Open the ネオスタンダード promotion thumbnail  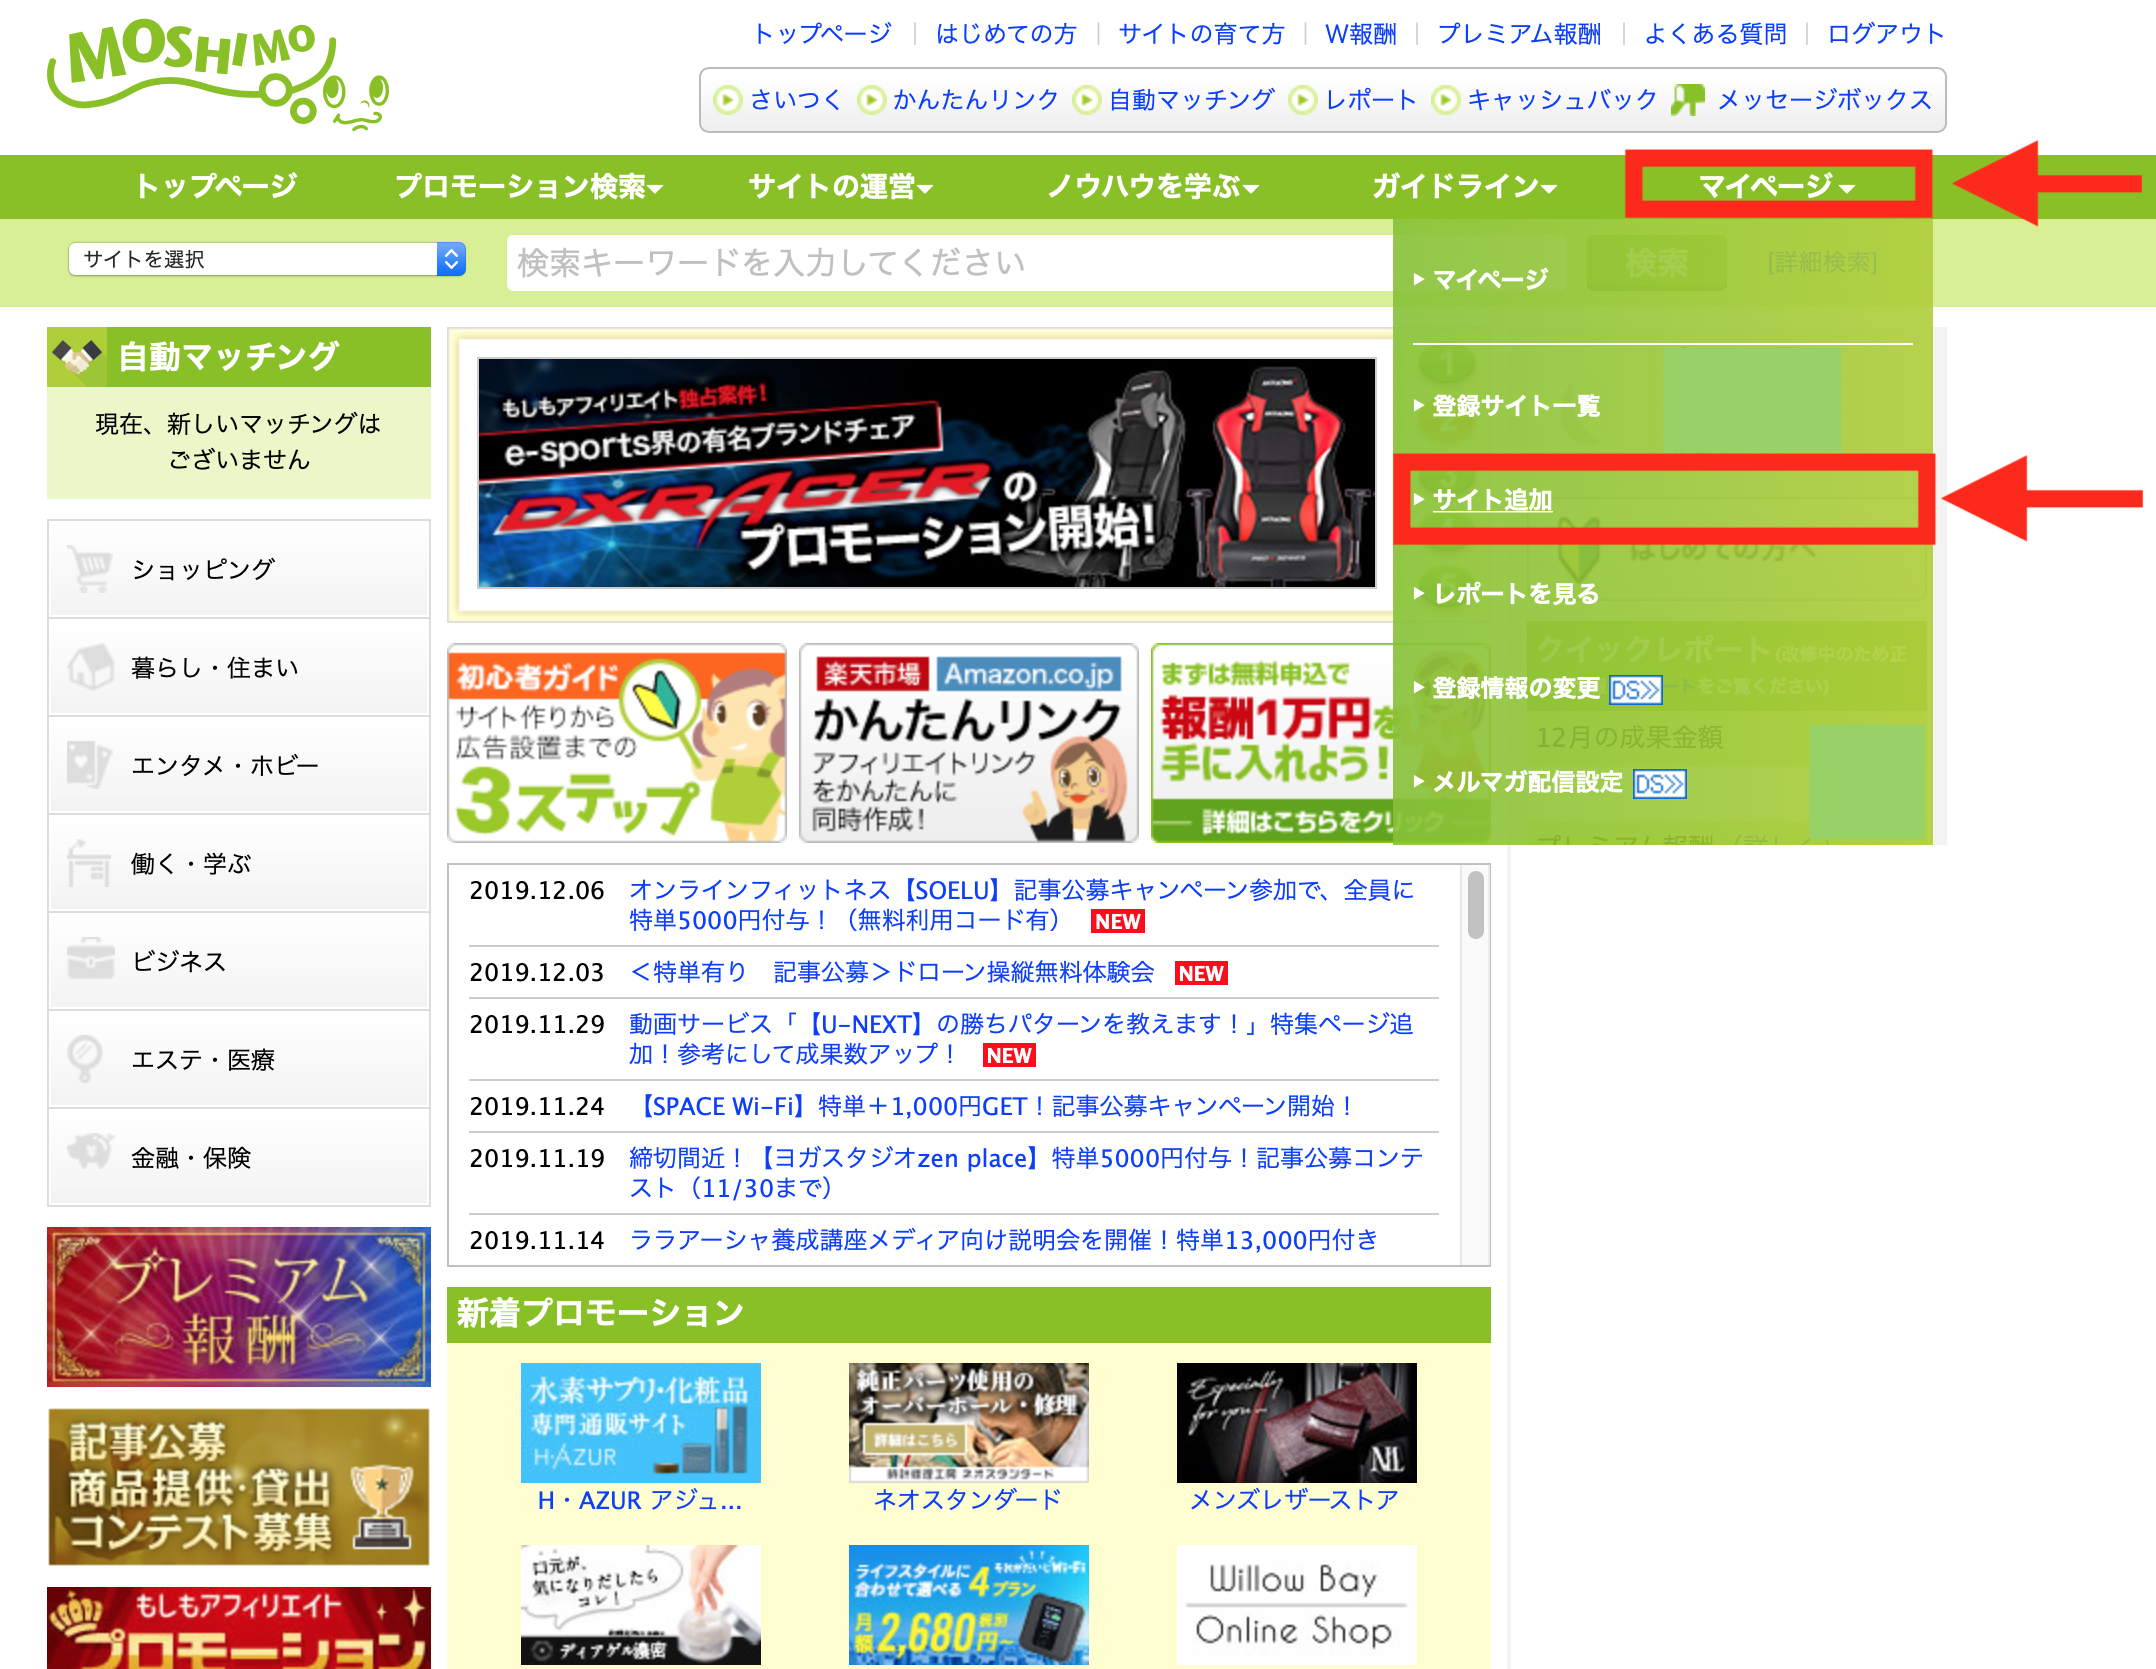(x=968, y=1423)
